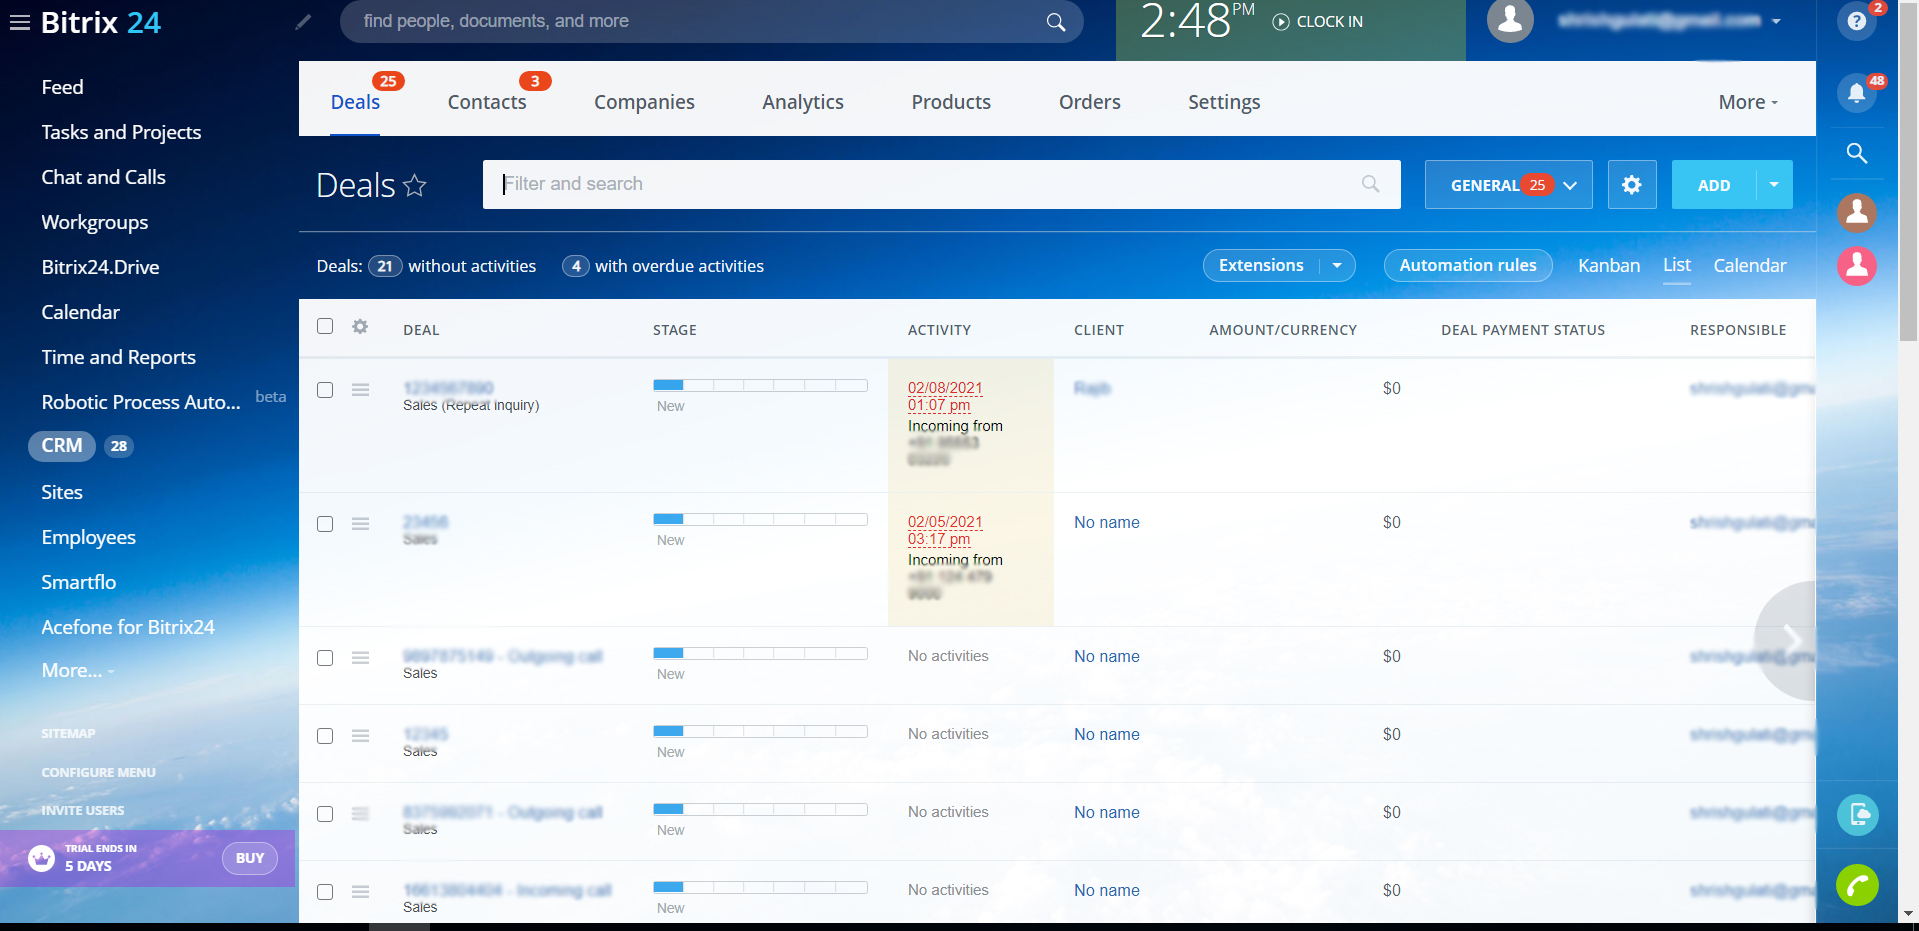Screen dimensions: 1919x931
Task: Select checkbox of second deal row
Action: point(325,524)
